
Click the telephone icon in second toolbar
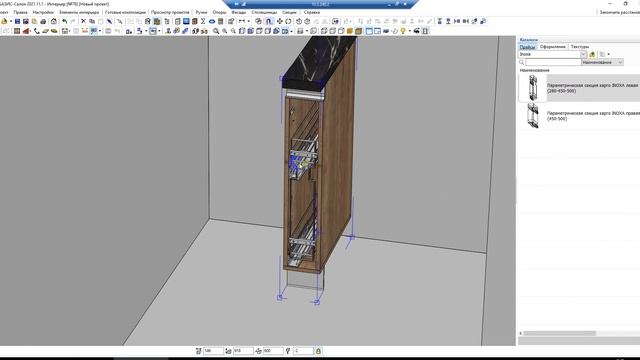tap(36, 31)
